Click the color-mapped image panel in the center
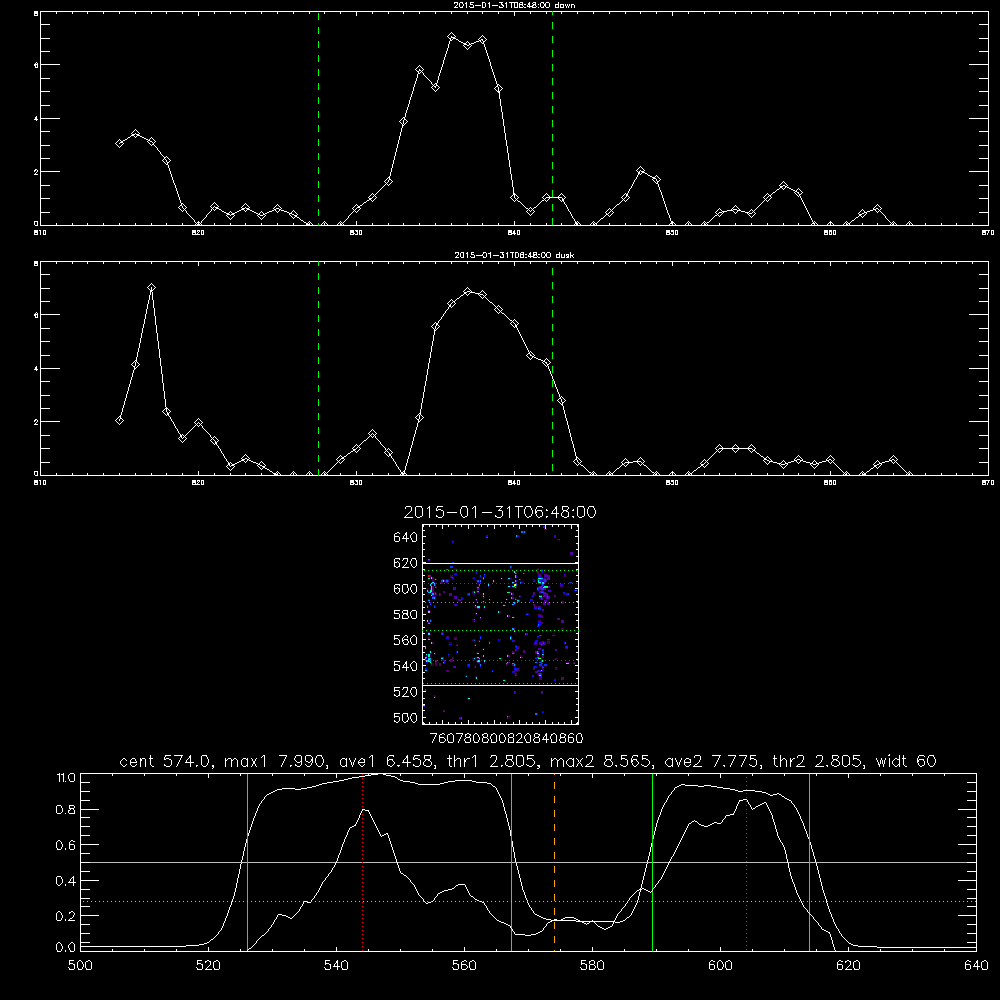This screenshot has width=1000, height=1000. click(x=501, y=624)
